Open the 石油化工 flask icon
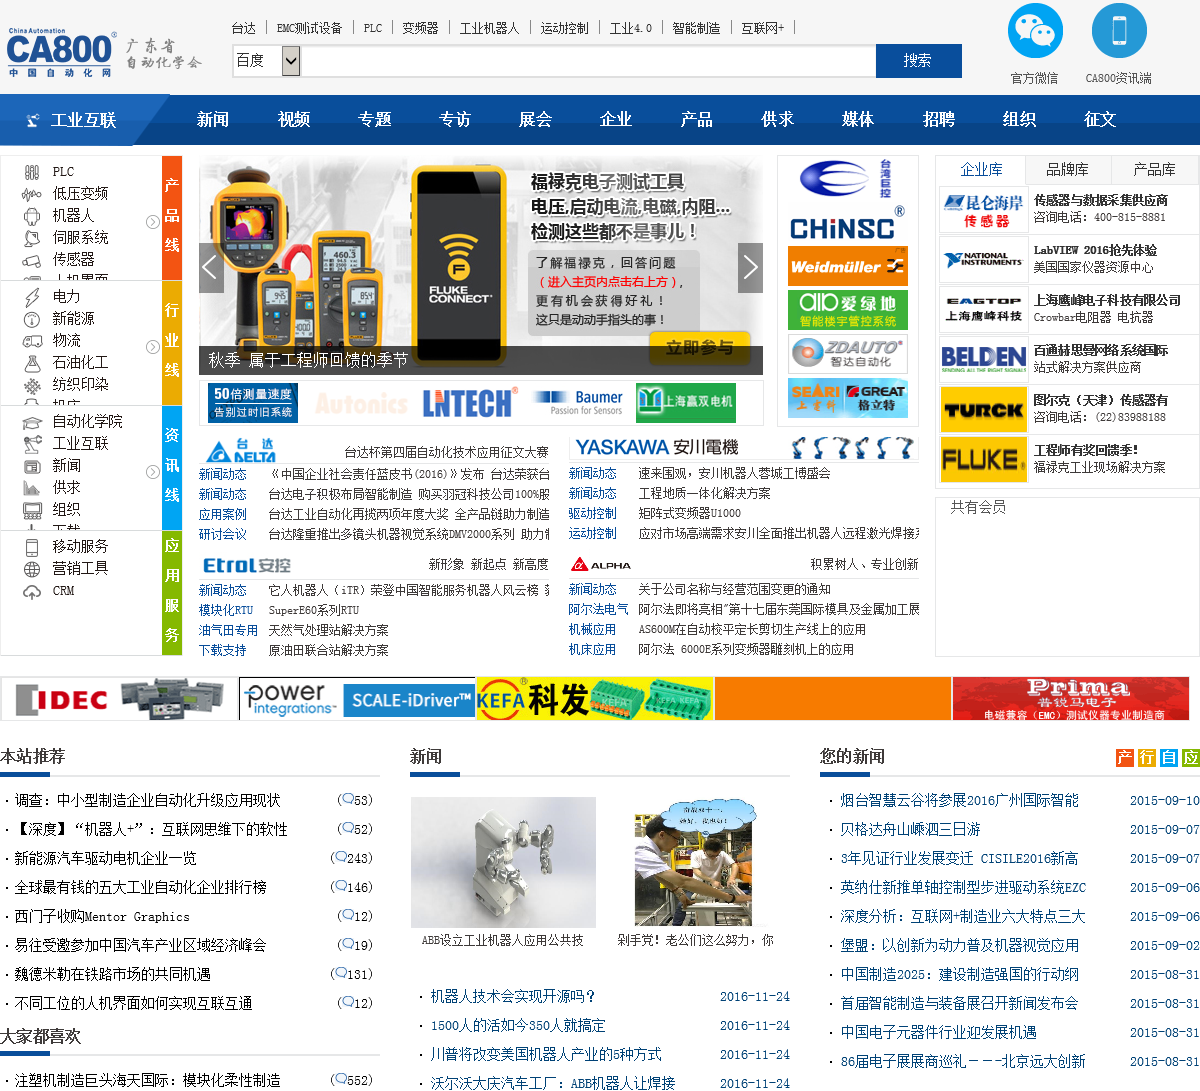Screen dimensions: 1200x1091 tap(32, 363)
